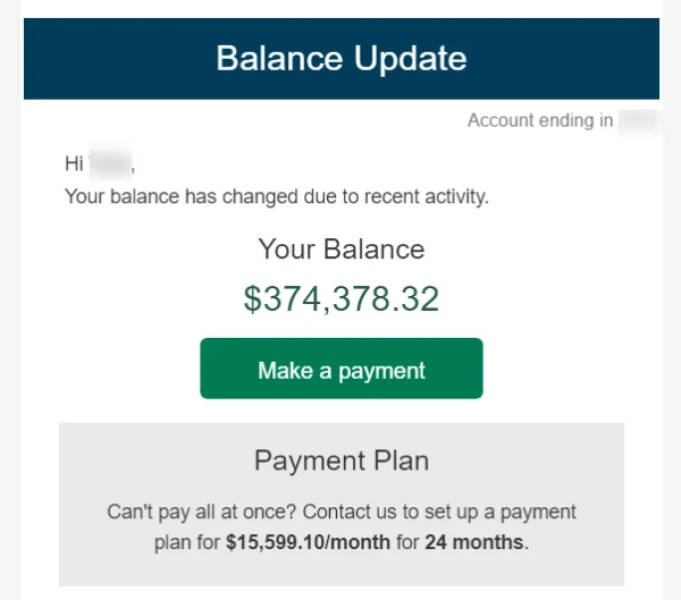Click the blurred account number

[x=637, y=121]
